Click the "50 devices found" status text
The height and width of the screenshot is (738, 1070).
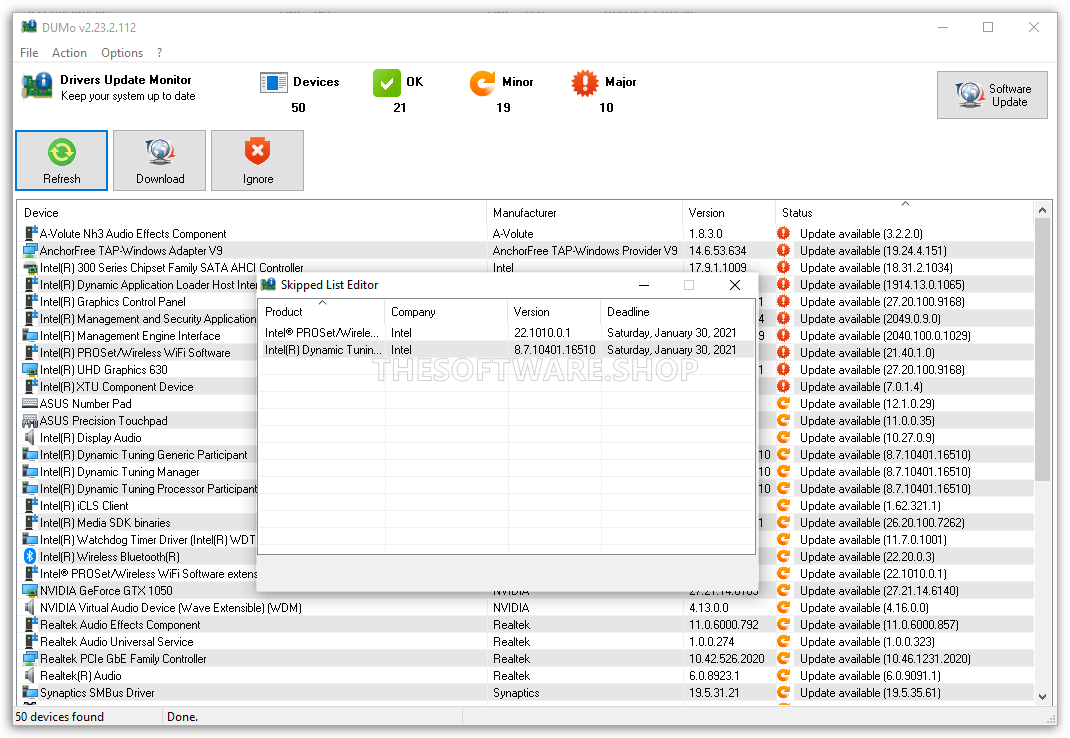pyautogui.click(x=59, y=717)
